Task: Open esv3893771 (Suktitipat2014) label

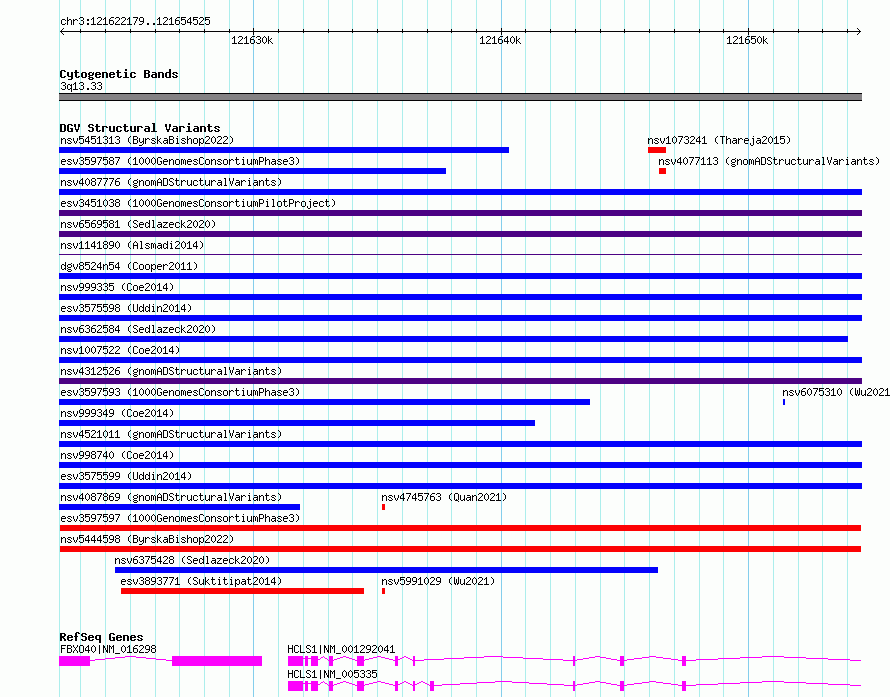Action: coord(201,581)
